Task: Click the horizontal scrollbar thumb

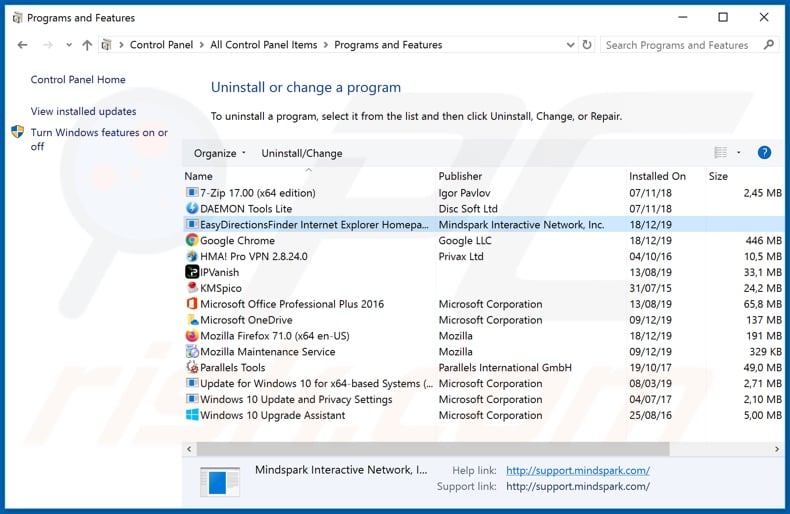Action: pos(433,448)
